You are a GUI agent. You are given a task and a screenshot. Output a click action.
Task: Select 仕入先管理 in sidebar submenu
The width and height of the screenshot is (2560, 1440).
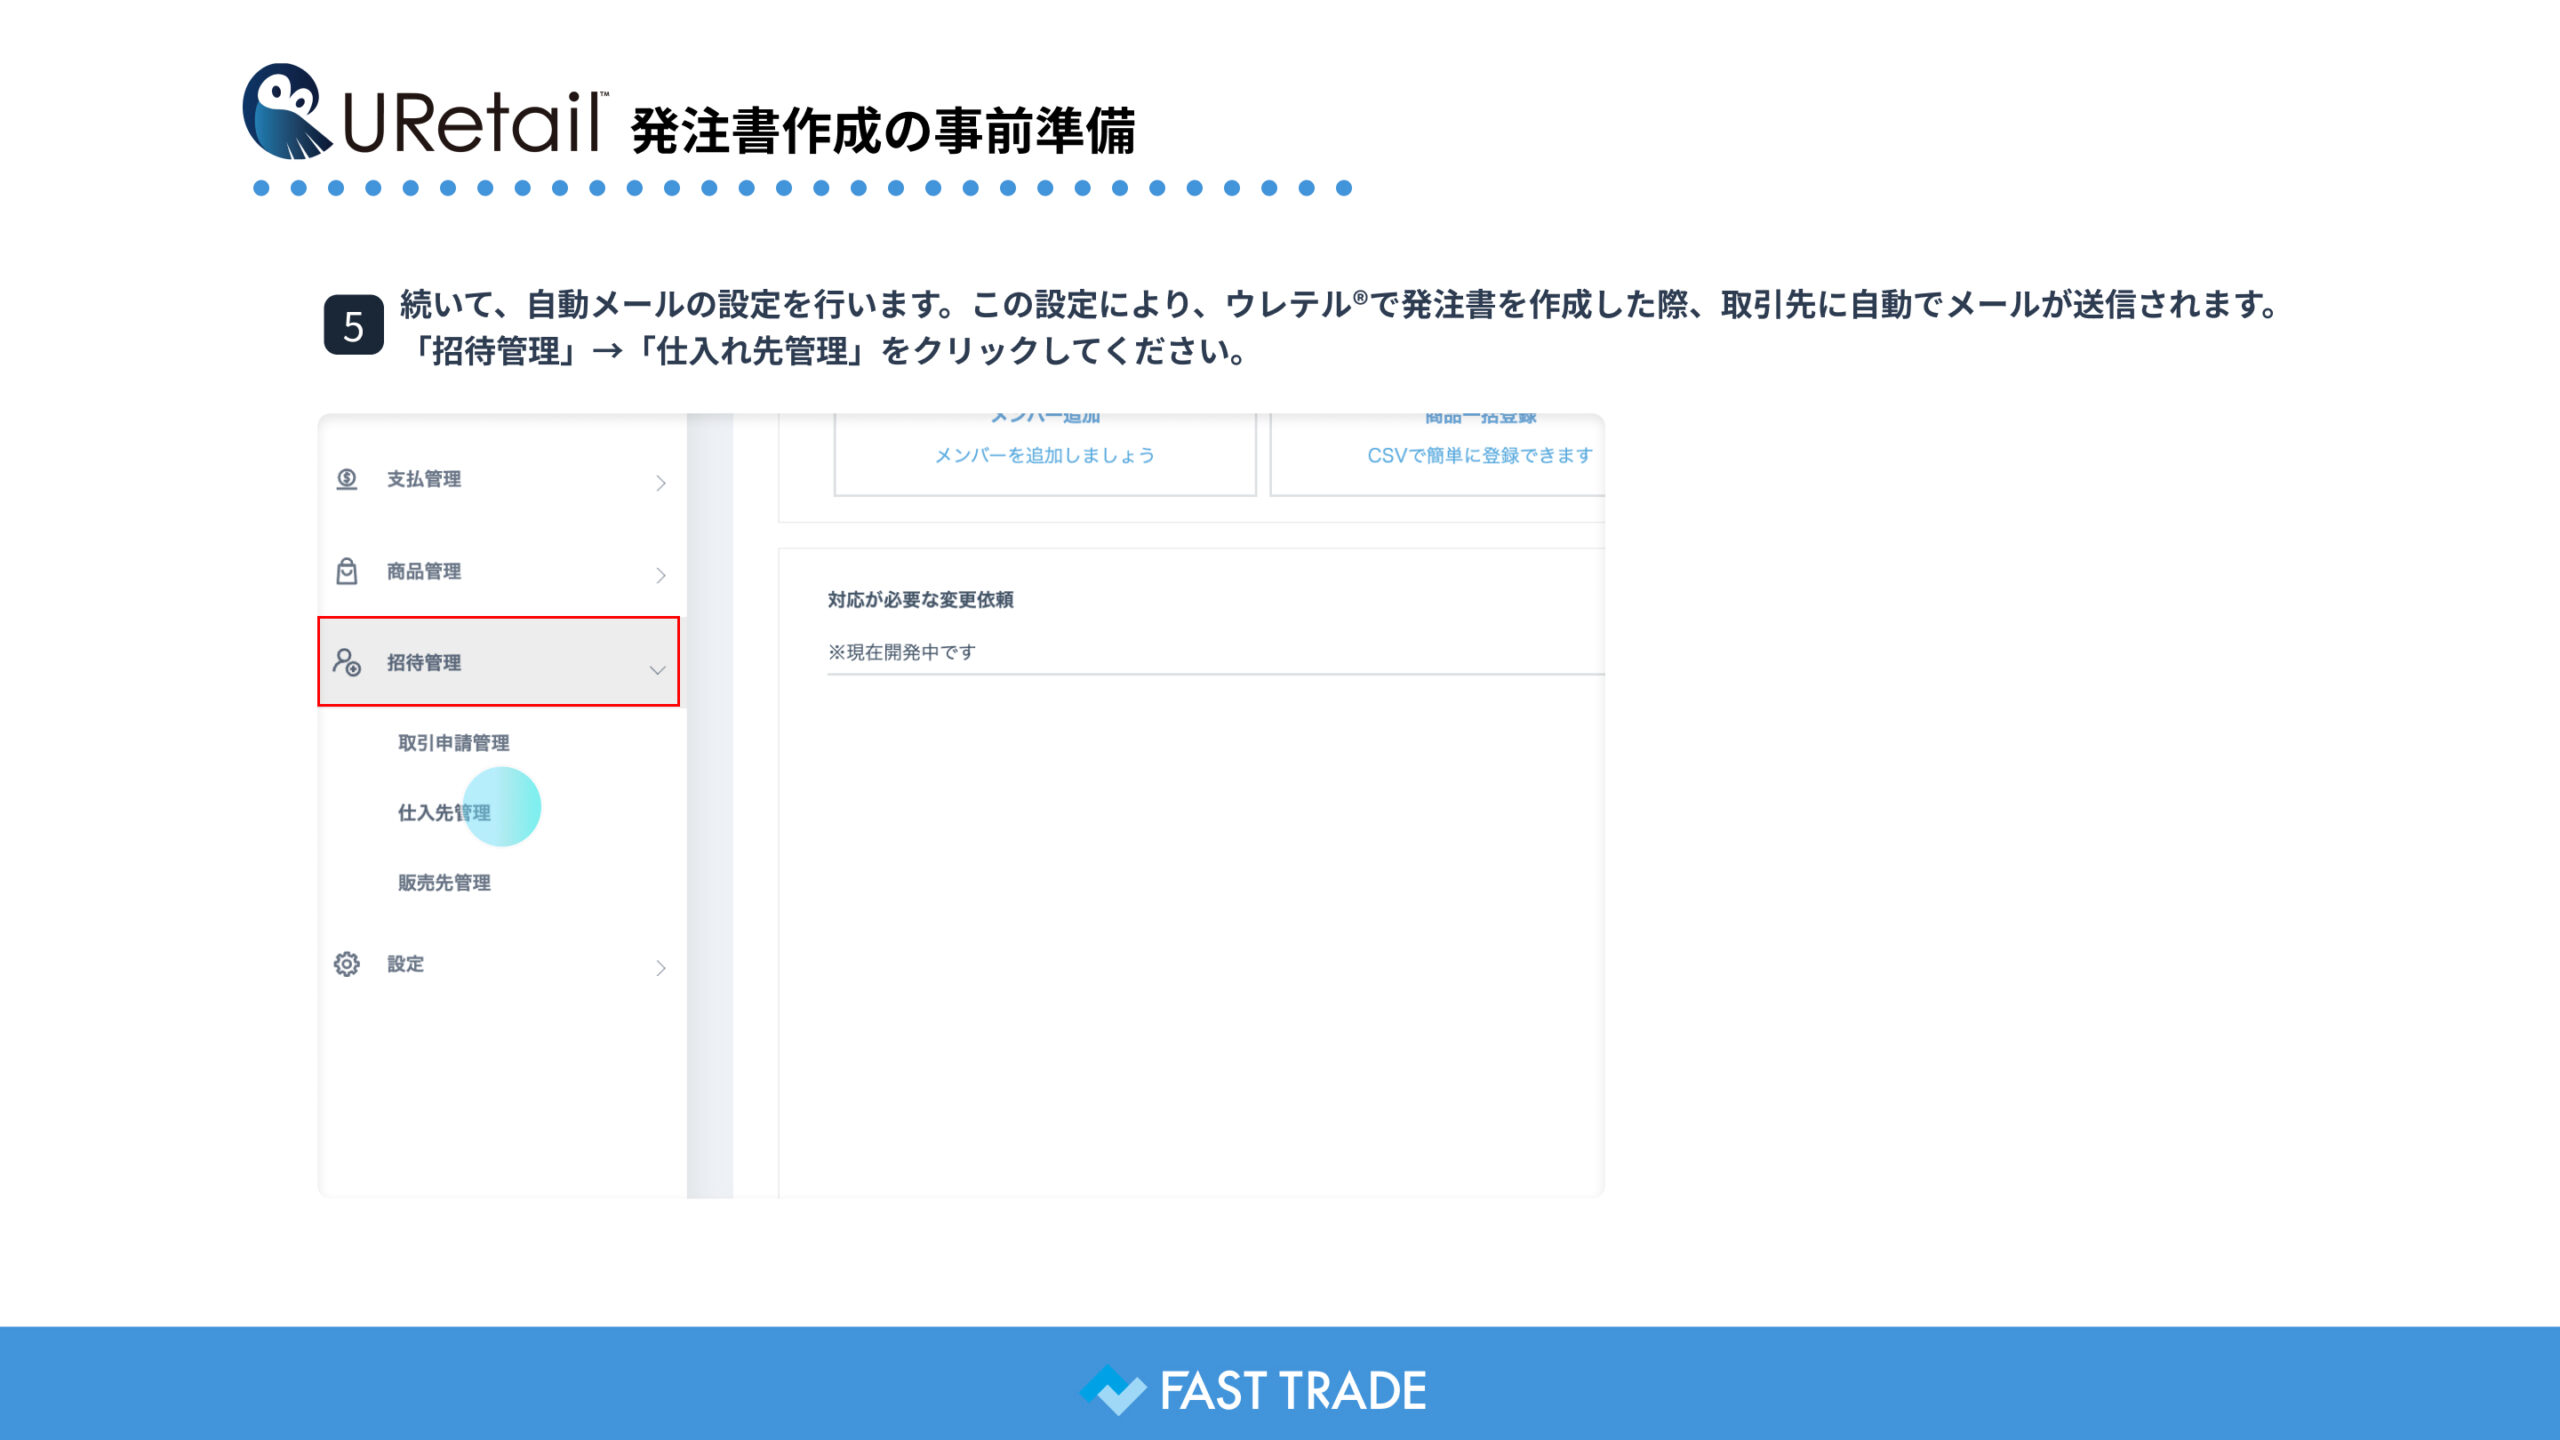tap(444, 813)
